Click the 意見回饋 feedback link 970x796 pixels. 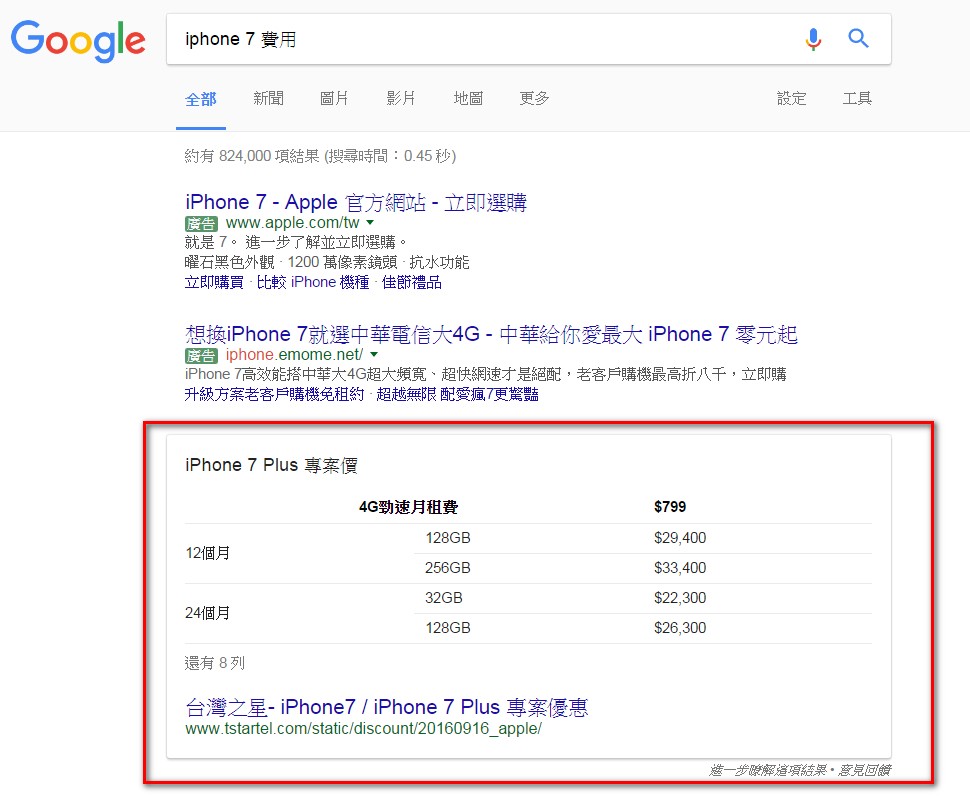[864, 771]
